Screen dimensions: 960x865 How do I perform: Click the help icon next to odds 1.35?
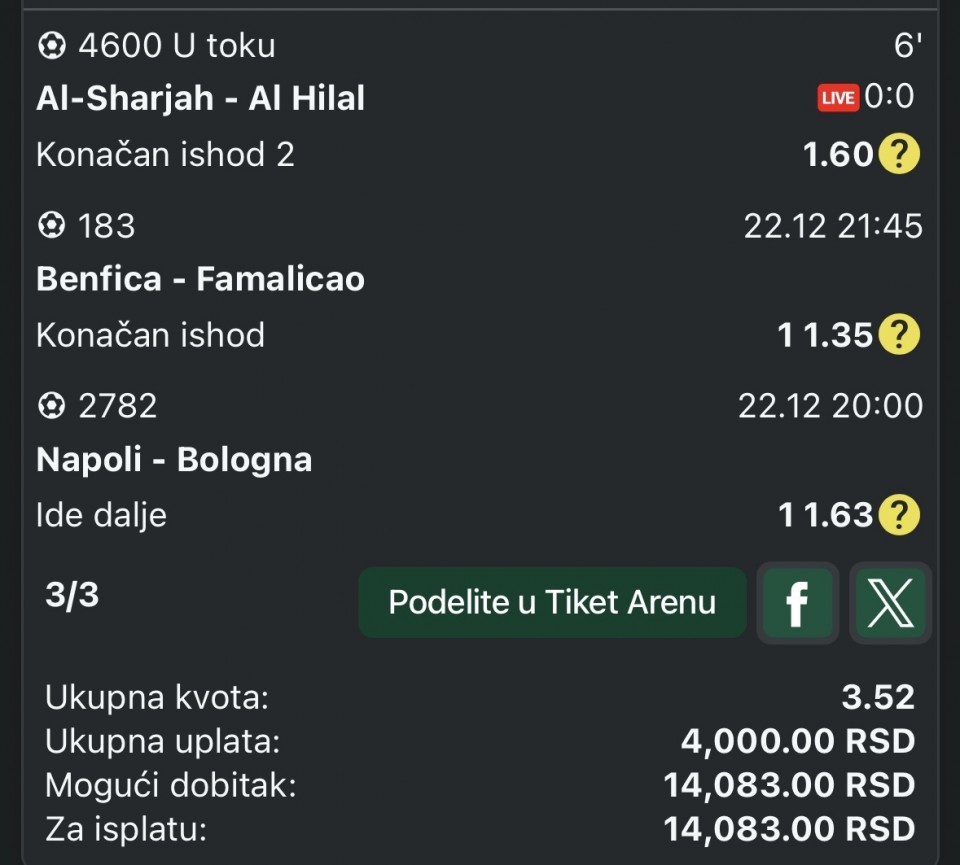pos(899,335)
